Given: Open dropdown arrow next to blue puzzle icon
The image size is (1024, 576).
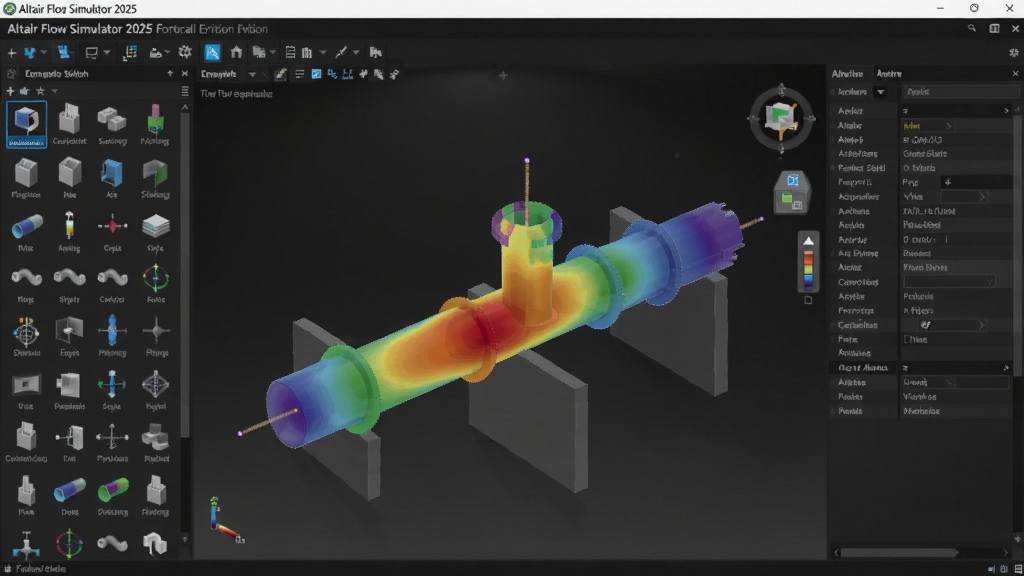Looking at the screenshot, I should click(44, 52).
